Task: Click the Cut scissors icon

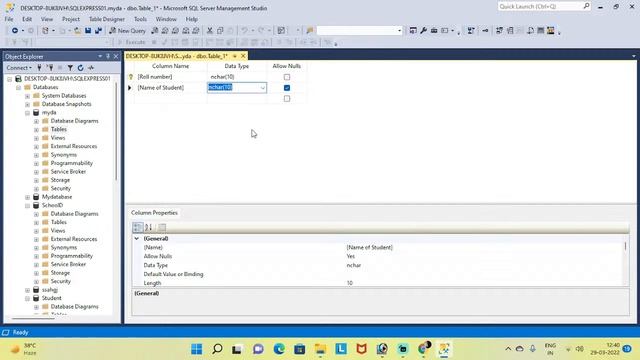Action: (x=209, y=31)
